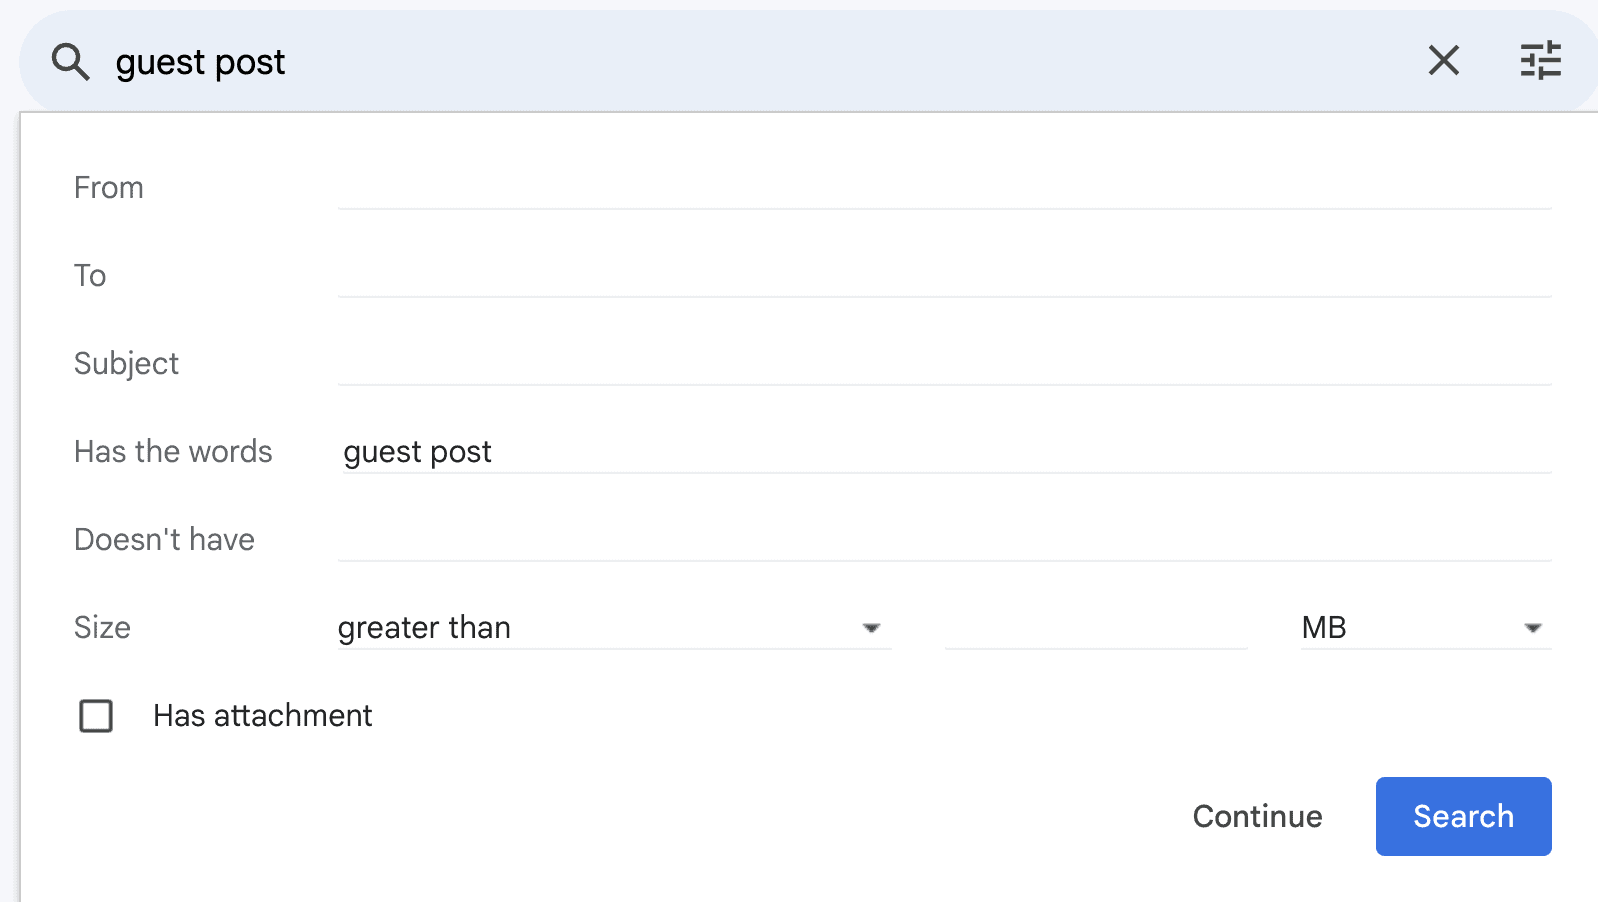The width and height of the screenshot is (1598, 902).
Task: Click the magnifying glass search icon
Action: 70,62
